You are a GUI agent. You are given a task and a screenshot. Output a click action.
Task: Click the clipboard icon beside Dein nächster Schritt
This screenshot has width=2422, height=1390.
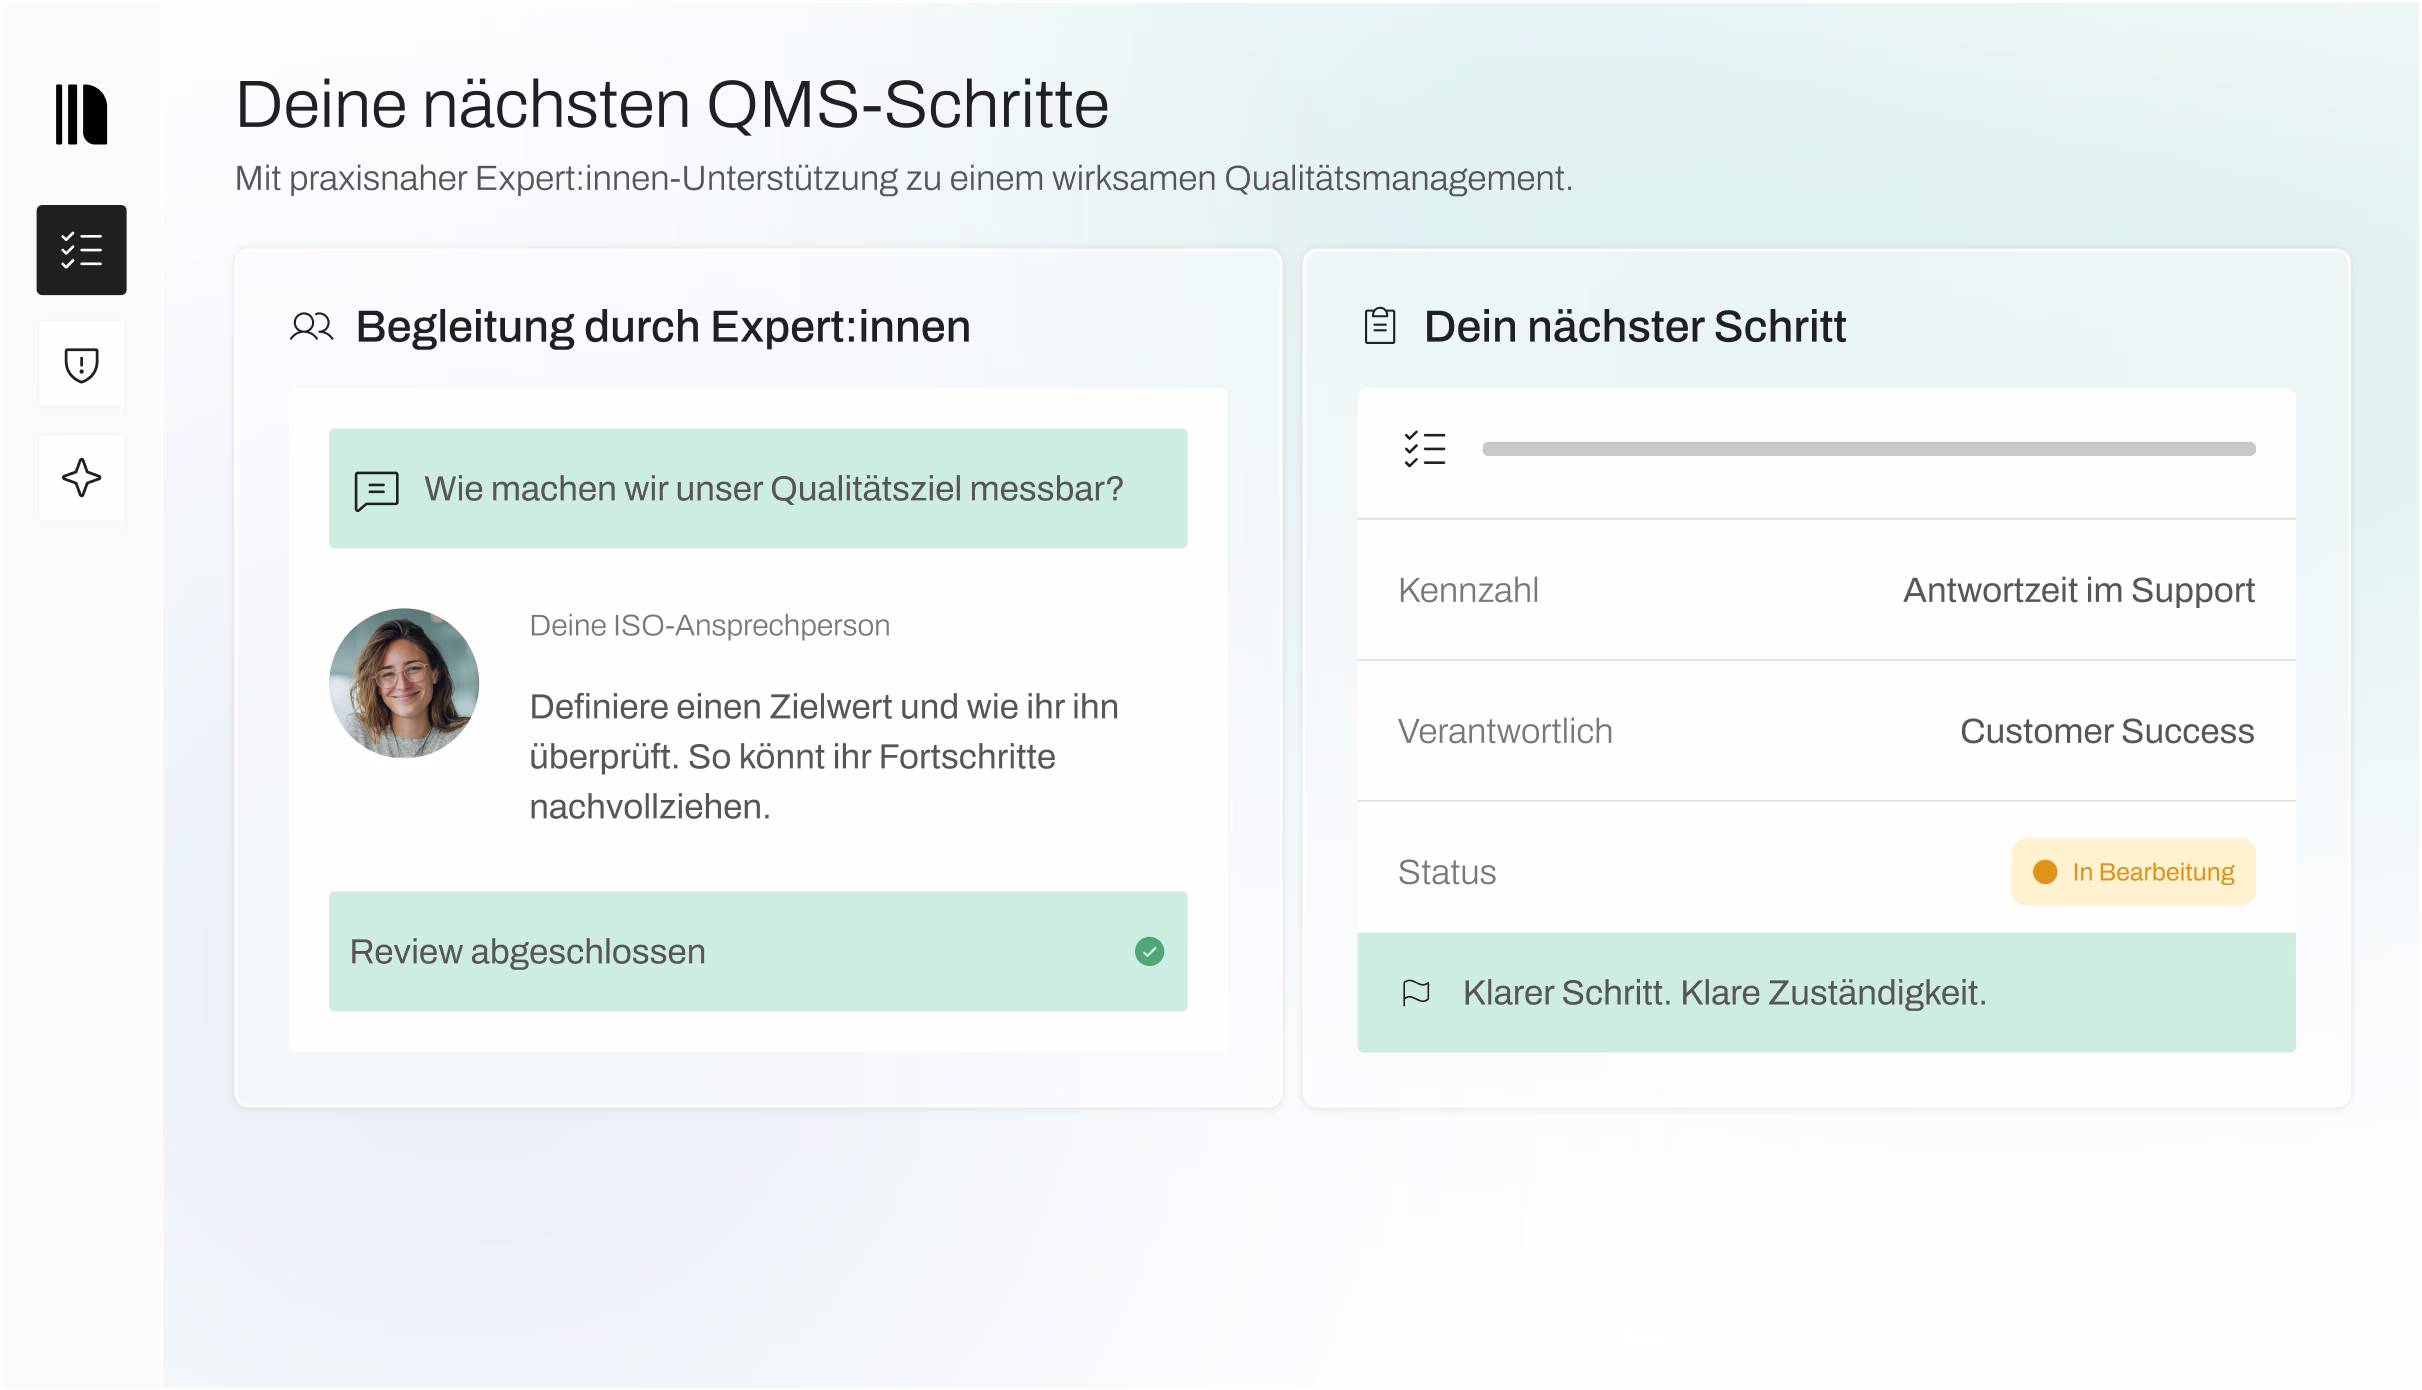click(1380, 326)
